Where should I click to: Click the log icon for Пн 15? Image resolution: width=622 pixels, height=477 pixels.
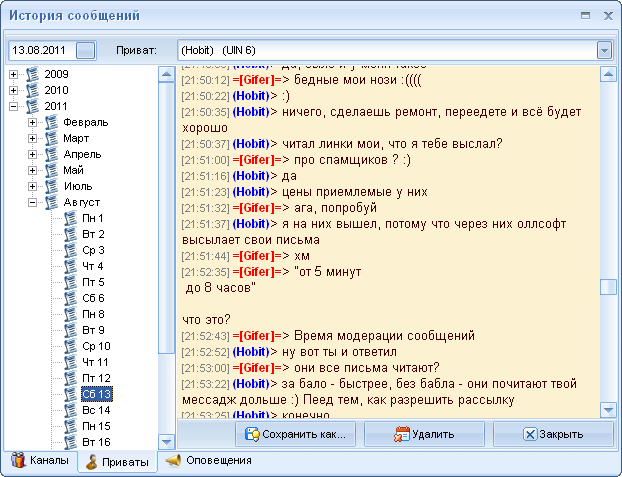pyautogui.click(x=71, y=426)
